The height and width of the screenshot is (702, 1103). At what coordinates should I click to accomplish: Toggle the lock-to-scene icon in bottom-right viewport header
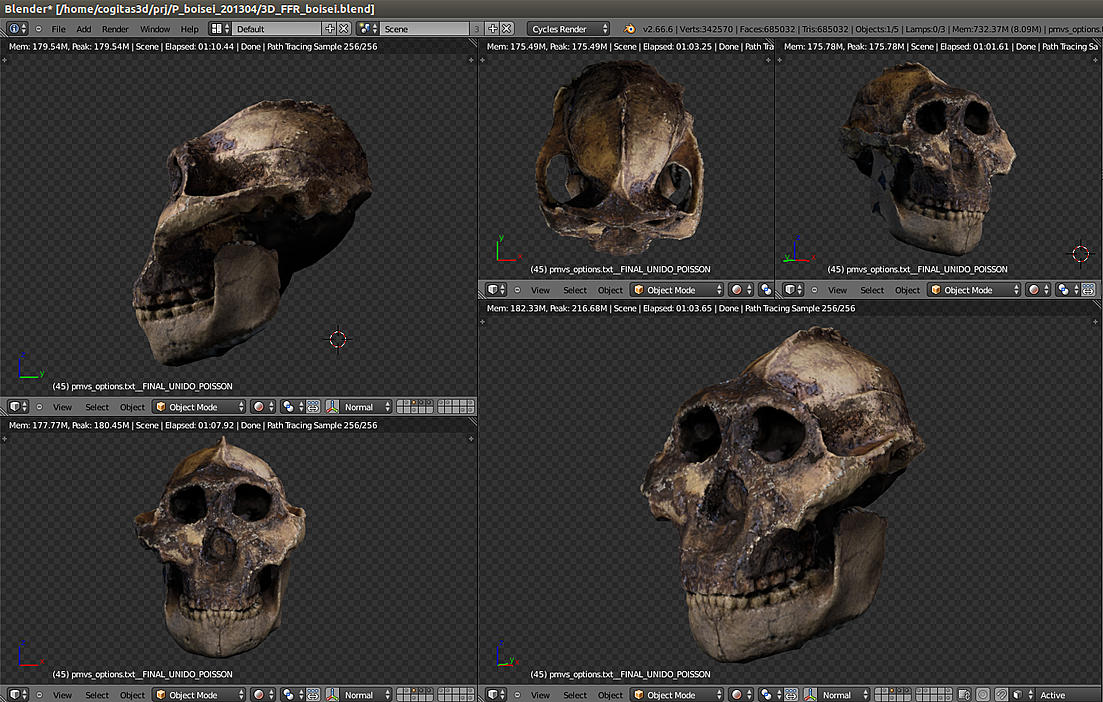coord(965,695)
